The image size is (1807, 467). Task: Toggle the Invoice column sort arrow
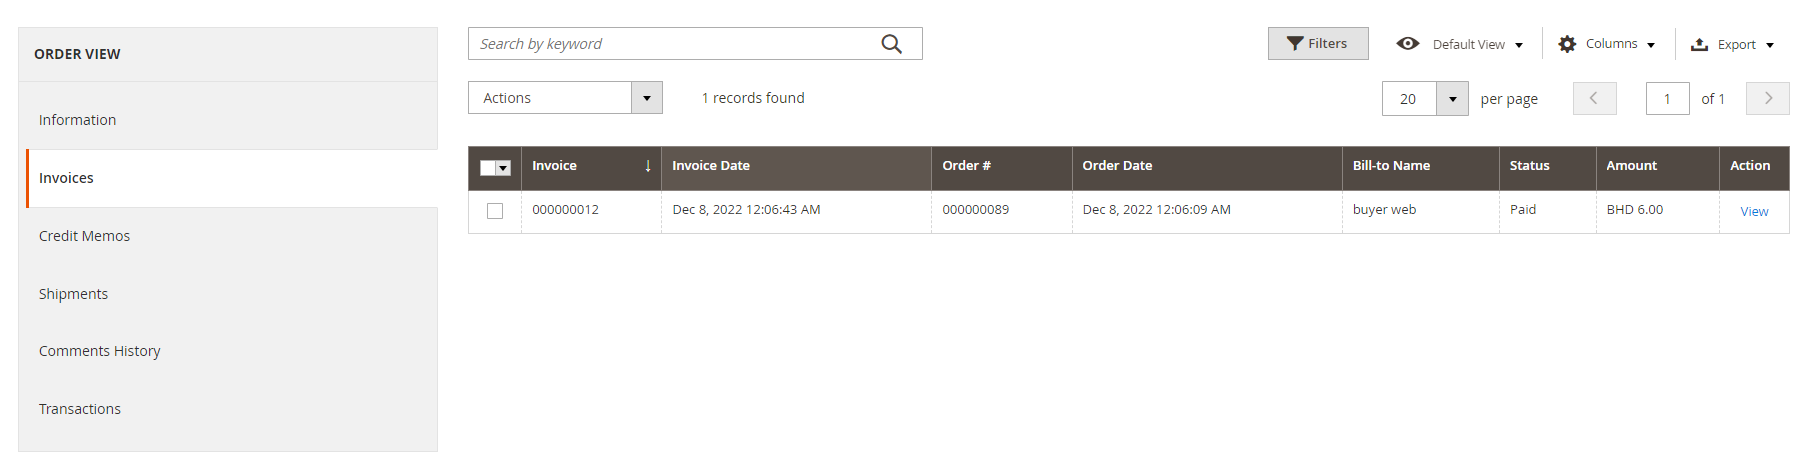coord(648,166)
